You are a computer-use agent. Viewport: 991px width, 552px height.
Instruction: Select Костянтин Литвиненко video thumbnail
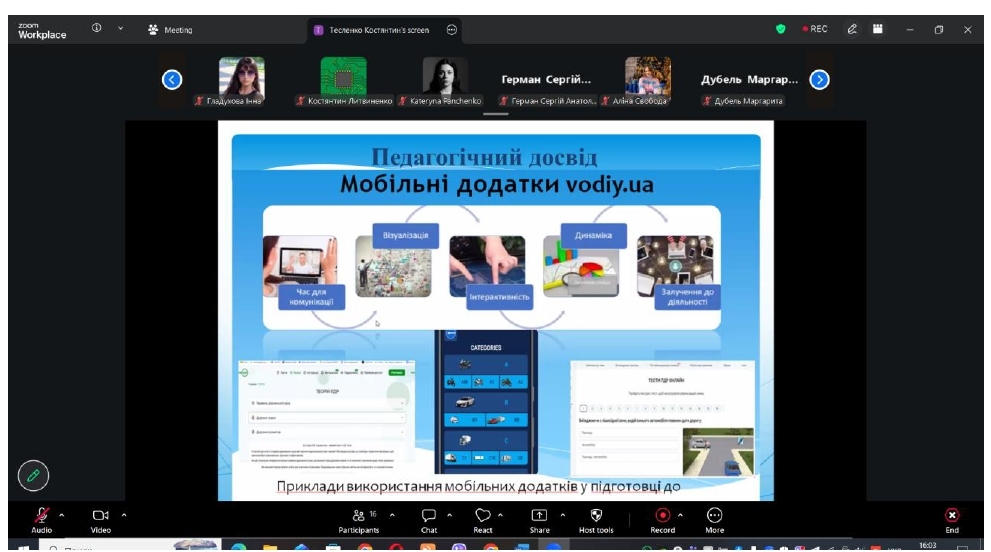tap(343, 81)
